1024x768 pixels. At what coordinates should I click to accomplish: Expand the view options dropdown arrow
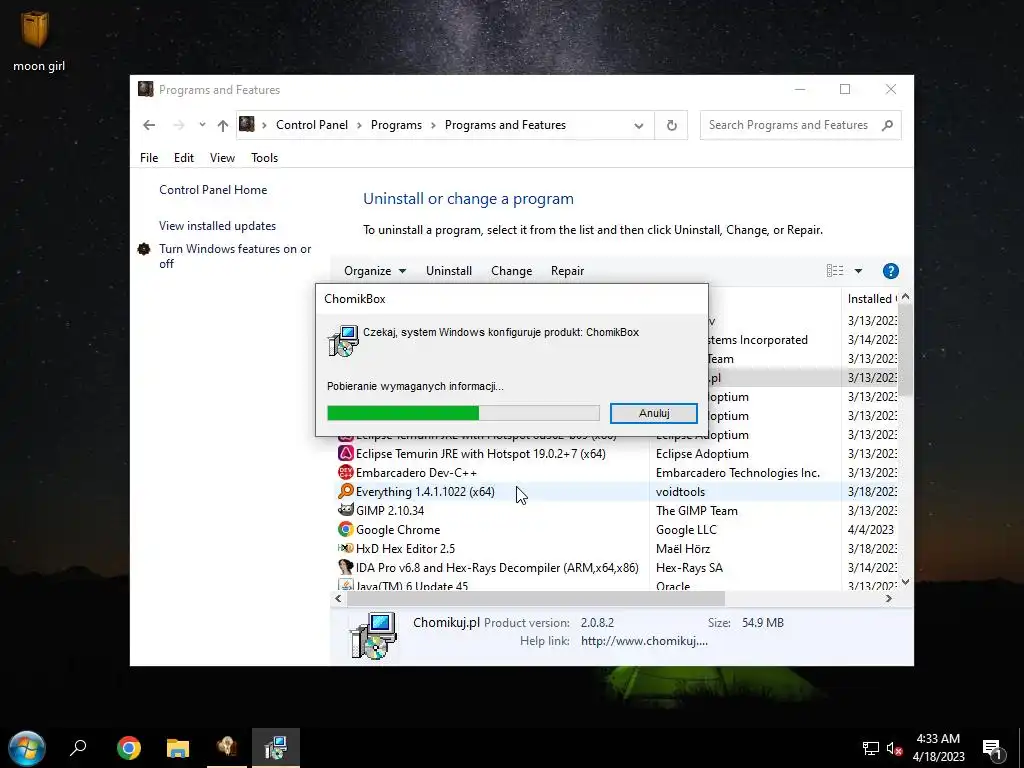click(858, 271)
